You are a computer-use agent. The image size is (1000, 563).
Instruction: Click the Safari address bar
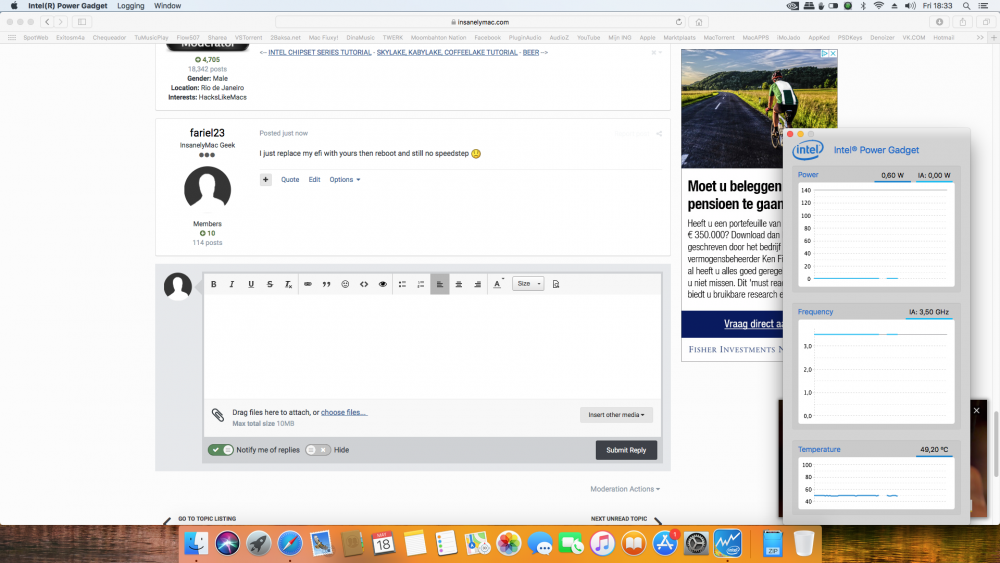(480, 22)
